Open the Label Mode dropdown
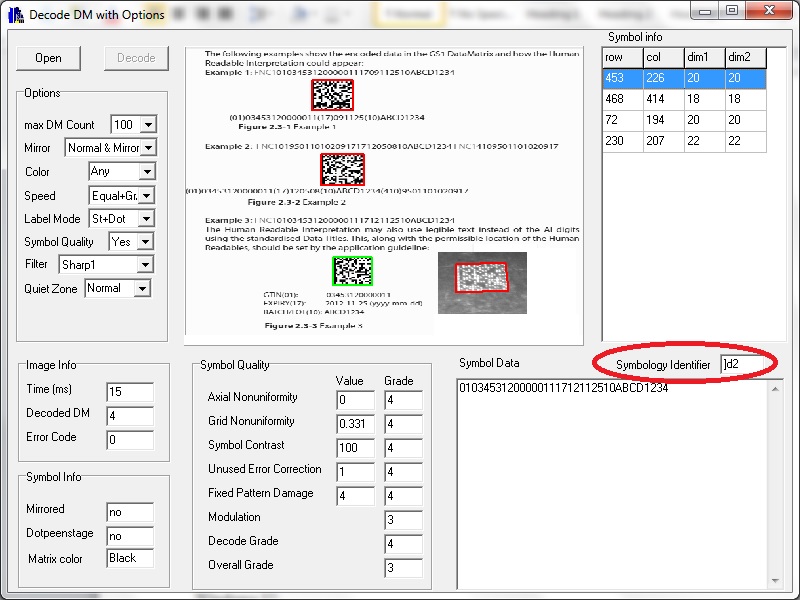 click(x=146, y=219)
